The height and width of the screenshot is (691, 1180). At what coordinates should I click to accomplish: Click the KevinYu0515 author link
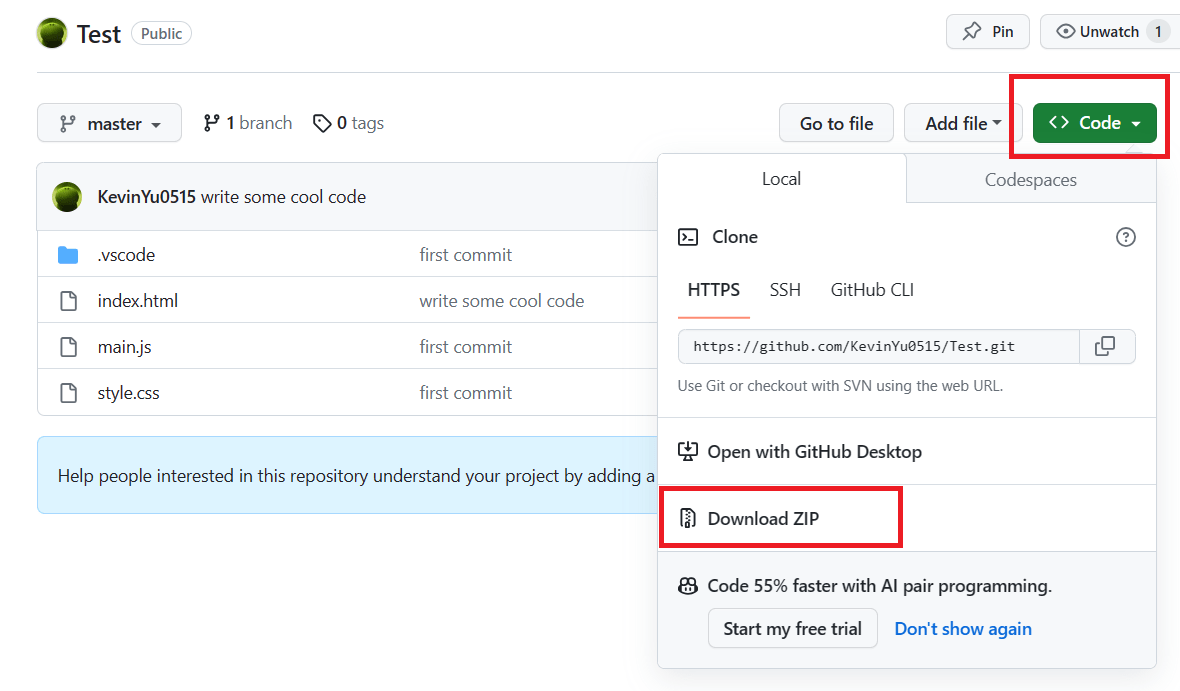click(146, 196)
